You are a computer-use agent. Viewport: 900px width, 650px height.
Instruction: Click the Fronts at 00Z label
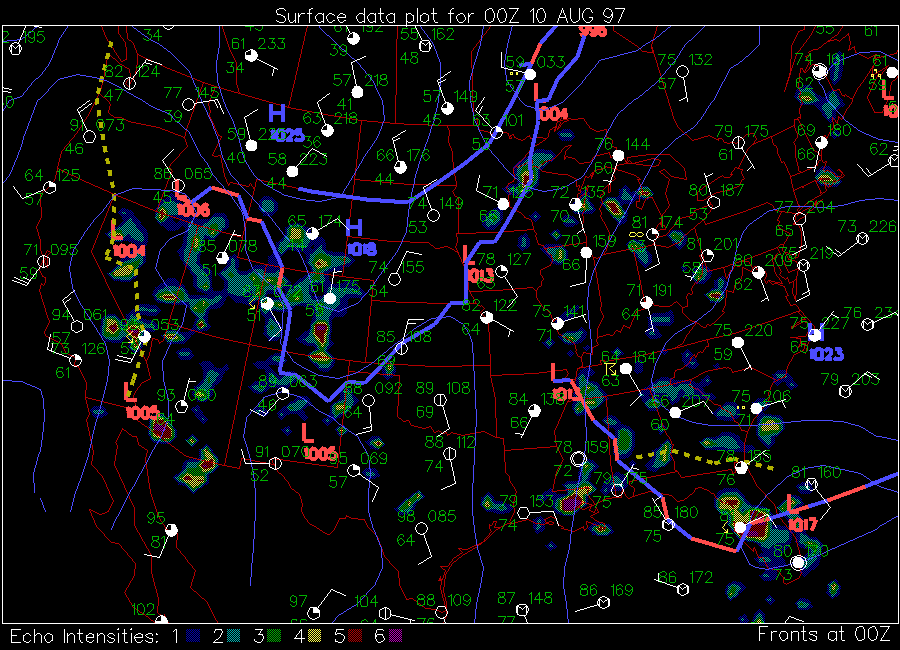tap(824, 635)
